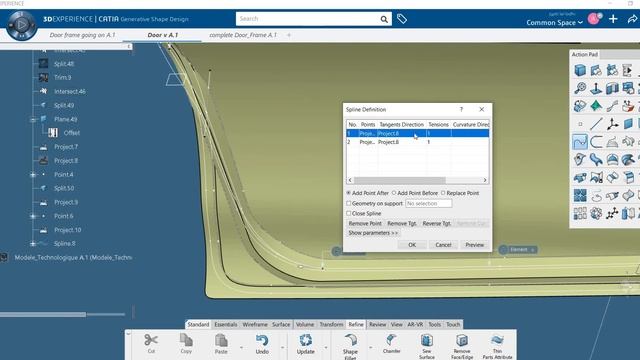Expand the Plane.49 tree node
This screenshot has height=360, width=640.
tap(33, 119)
